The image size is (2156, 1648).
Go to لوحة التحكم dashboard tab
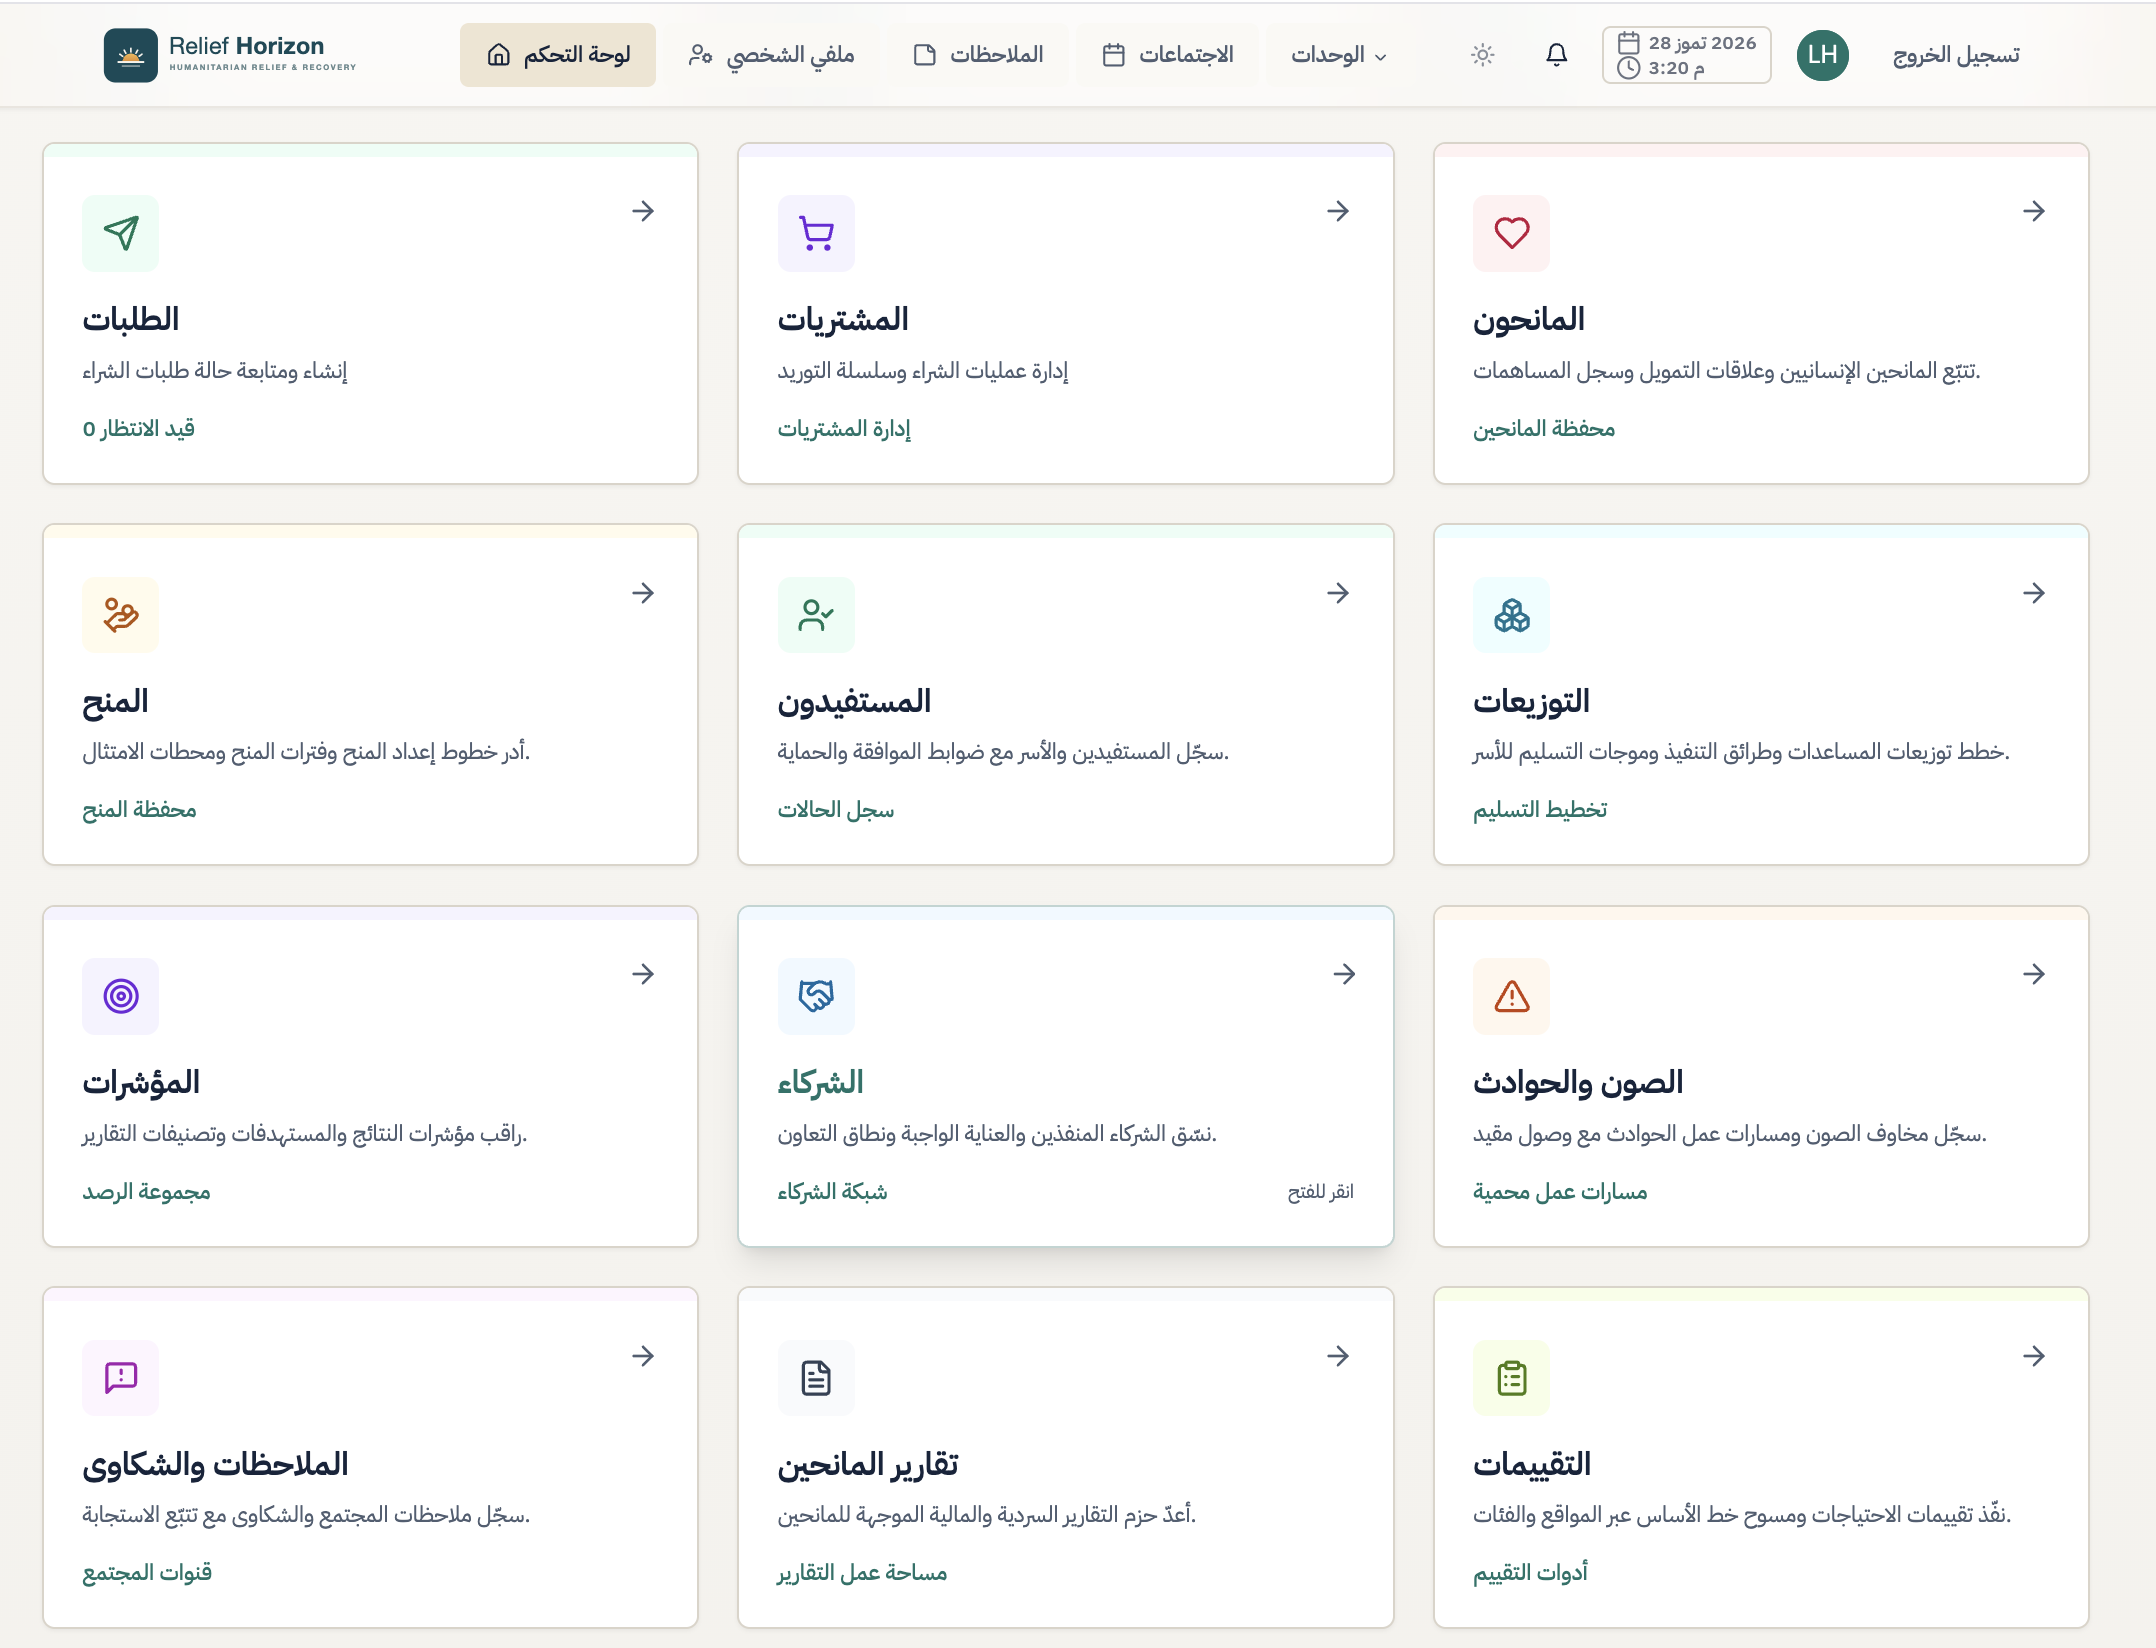pyautogui.click(x=558, y=55)
